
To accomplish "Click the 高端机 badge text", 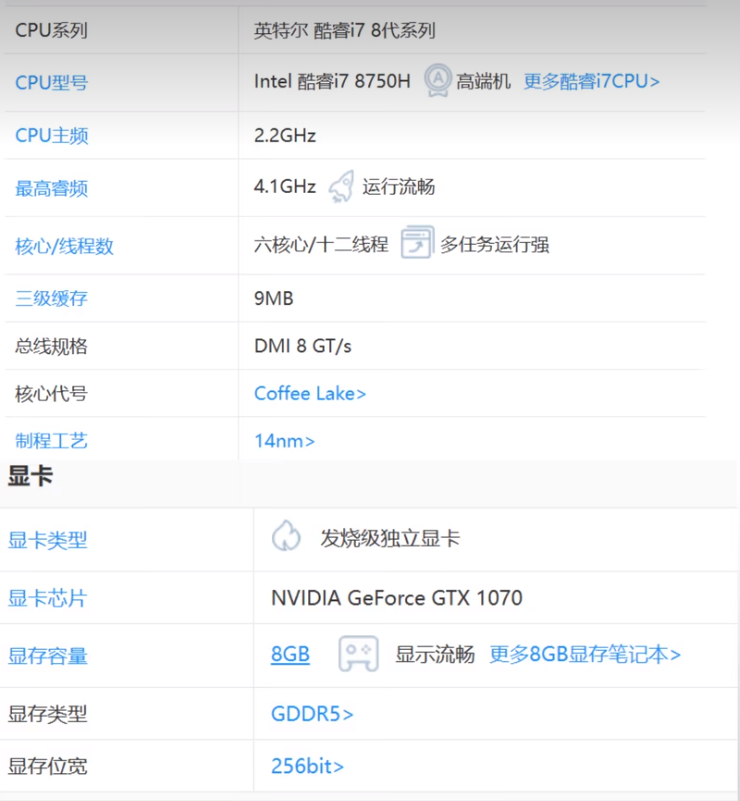I will [483, 81].
